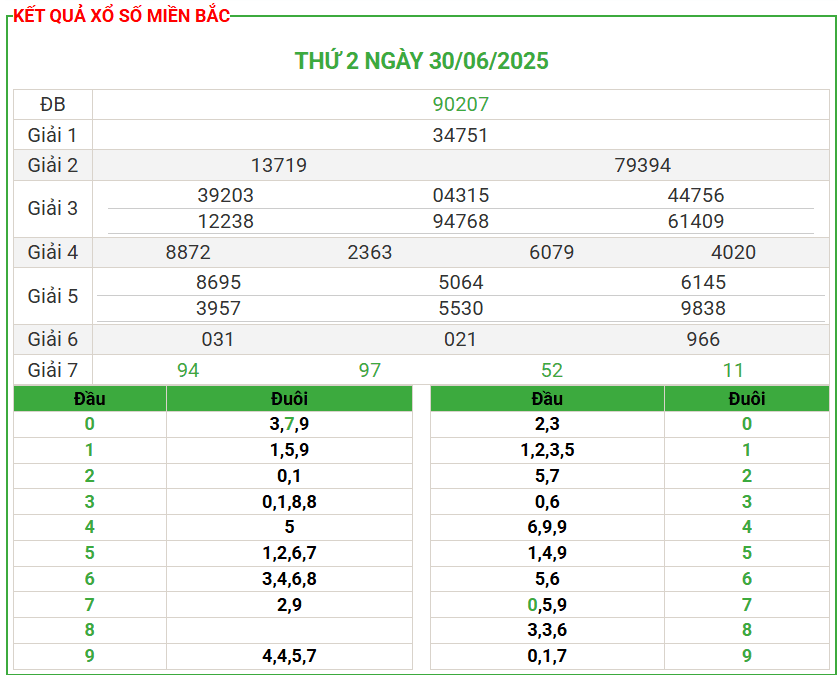This screenshot has width=838, height=677.
Task: Click the head cell '0,6'
Action: click(x=547, y=502)
